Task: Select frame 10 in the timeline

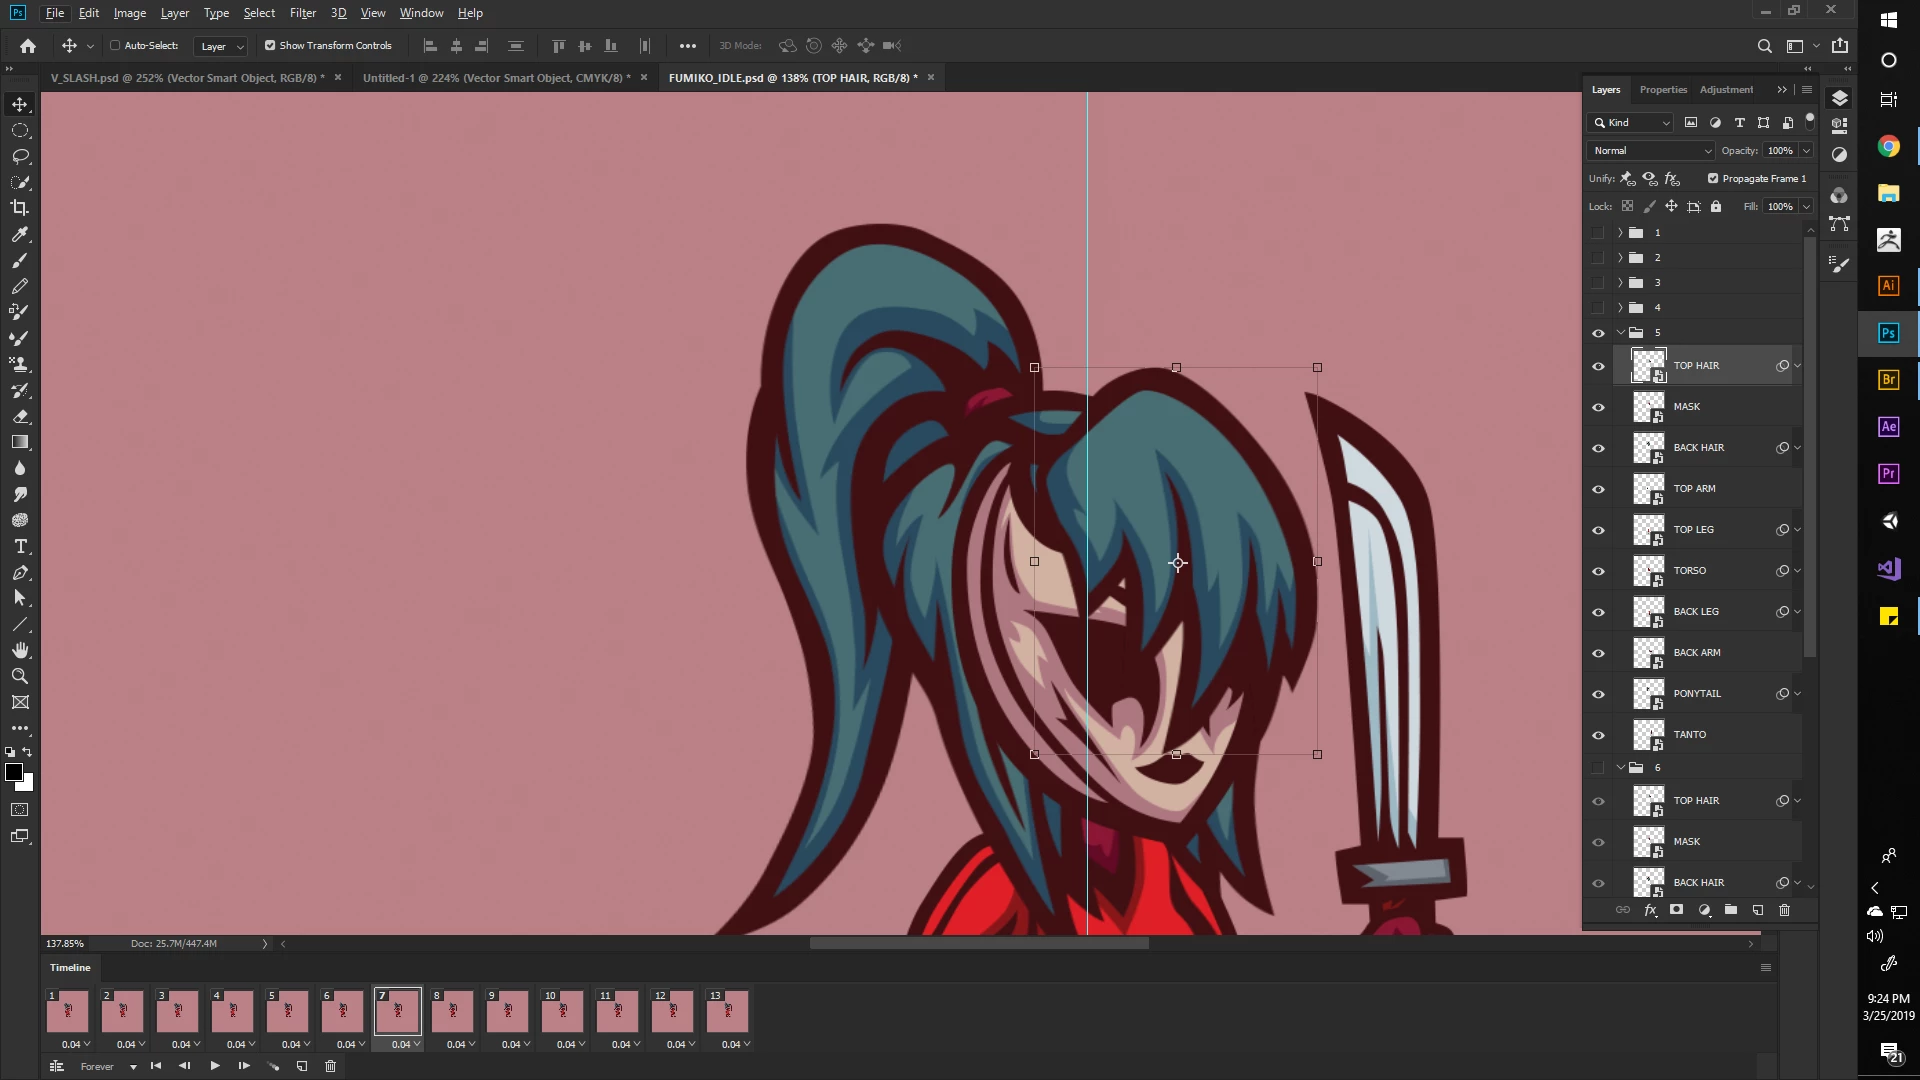Action: click(x=562, y=1011)
